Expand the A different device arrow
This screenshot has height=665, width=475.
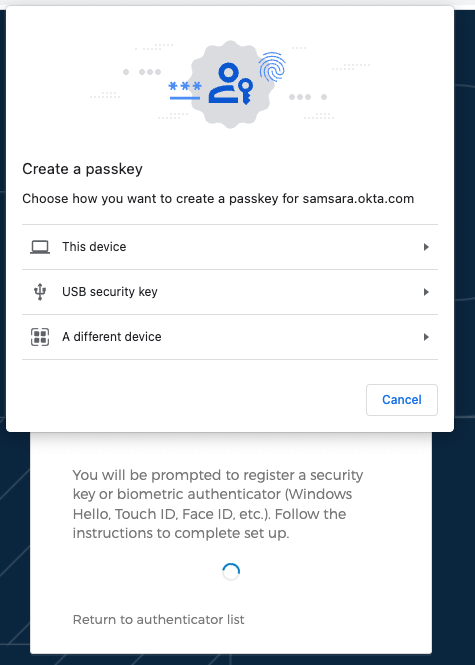[x=426, y=337]
